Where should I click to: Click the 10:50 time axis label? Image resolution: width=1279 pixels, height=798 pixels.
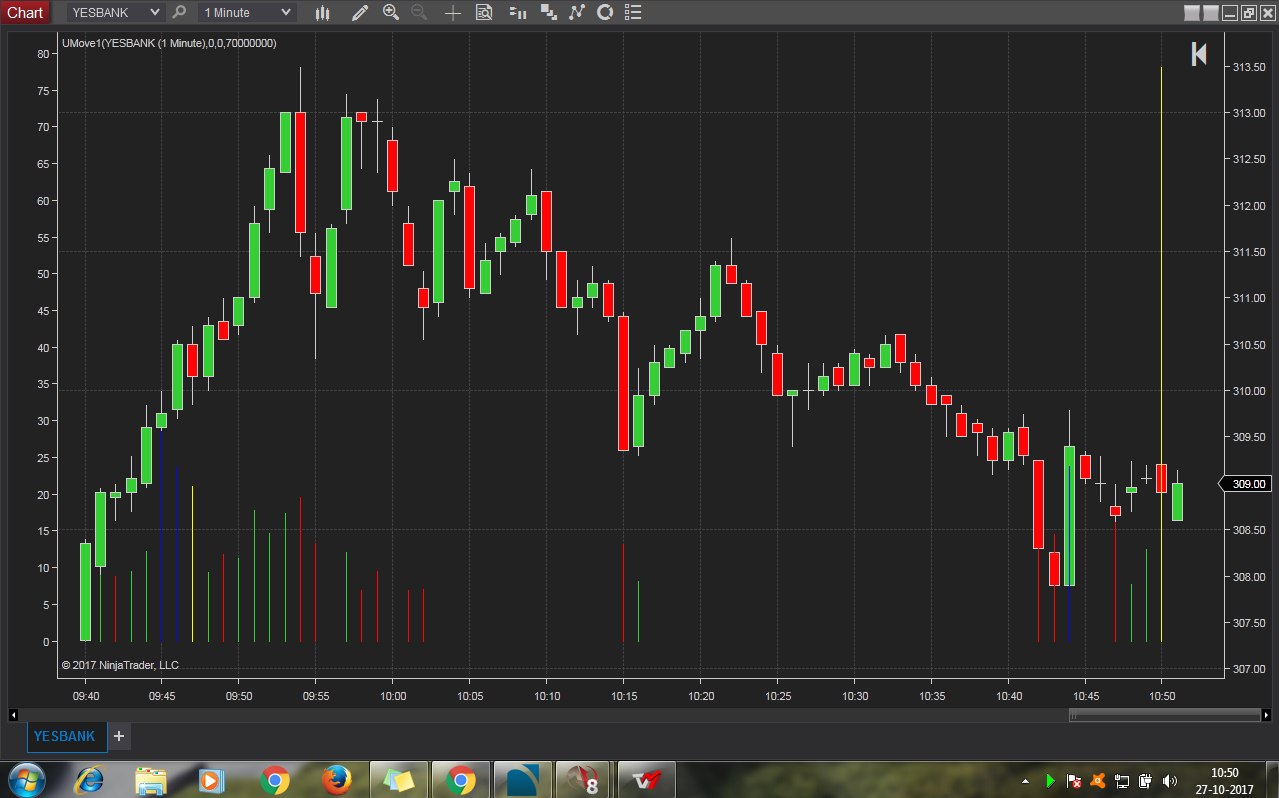tap(1161, 696)
